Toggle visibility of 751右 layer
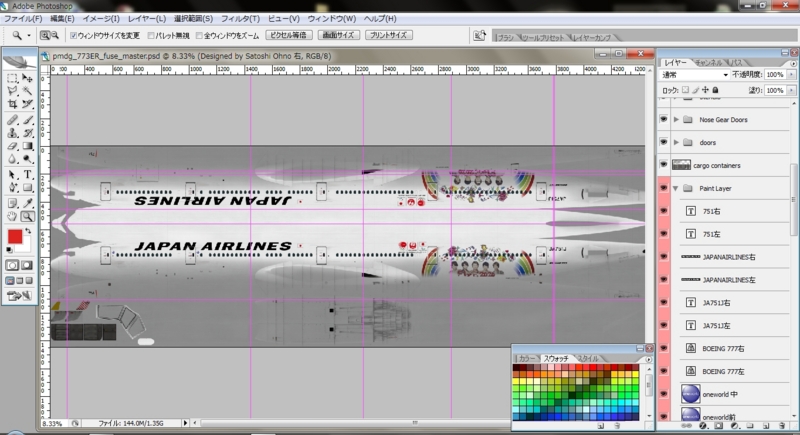 tap(663, 211)
